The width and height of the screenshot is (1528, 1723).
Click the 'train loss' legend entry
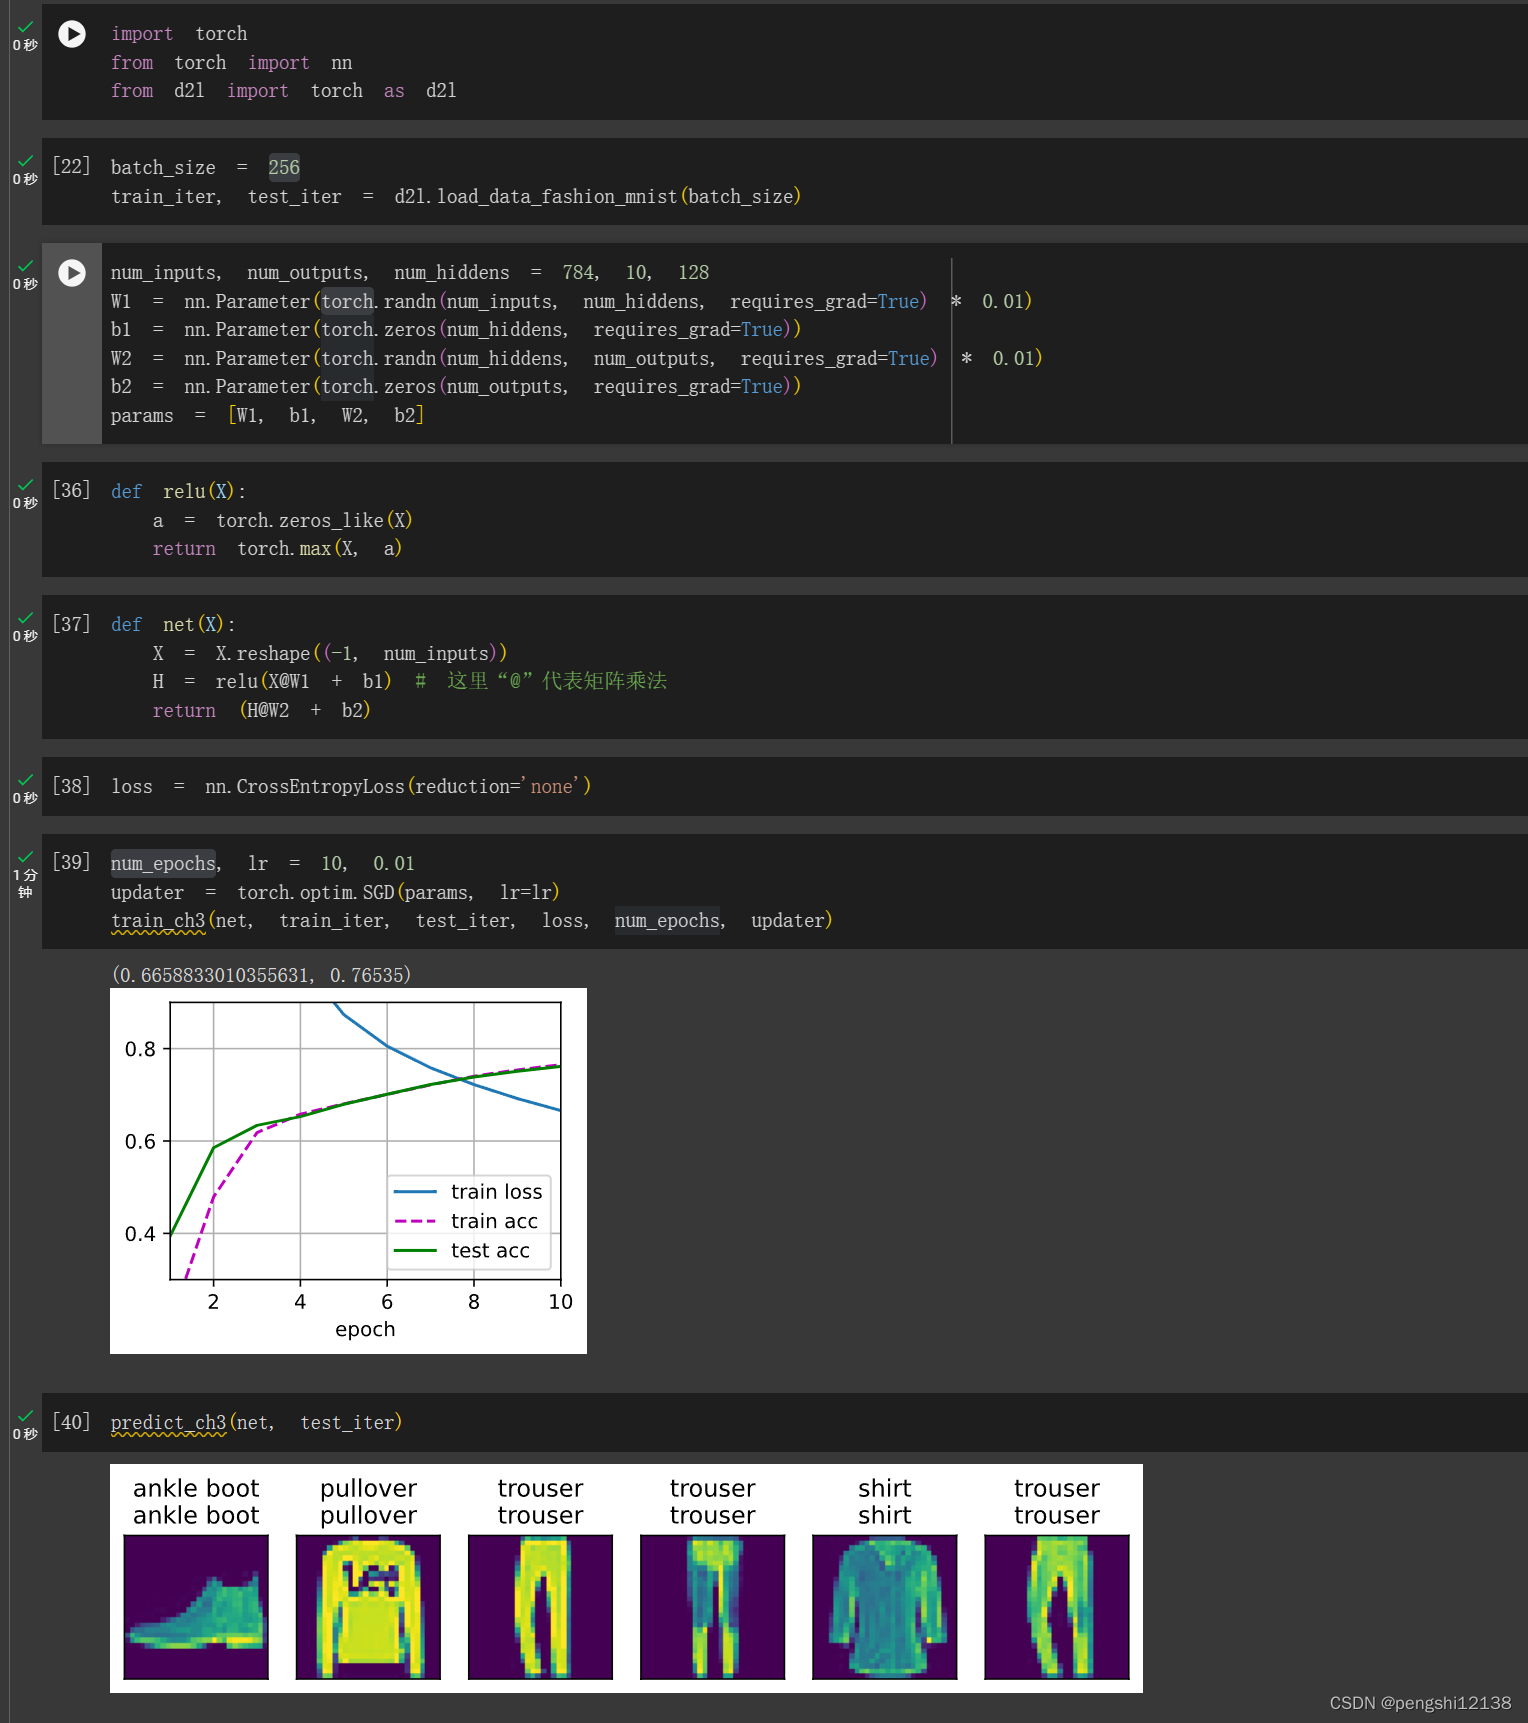point(468,1192)
